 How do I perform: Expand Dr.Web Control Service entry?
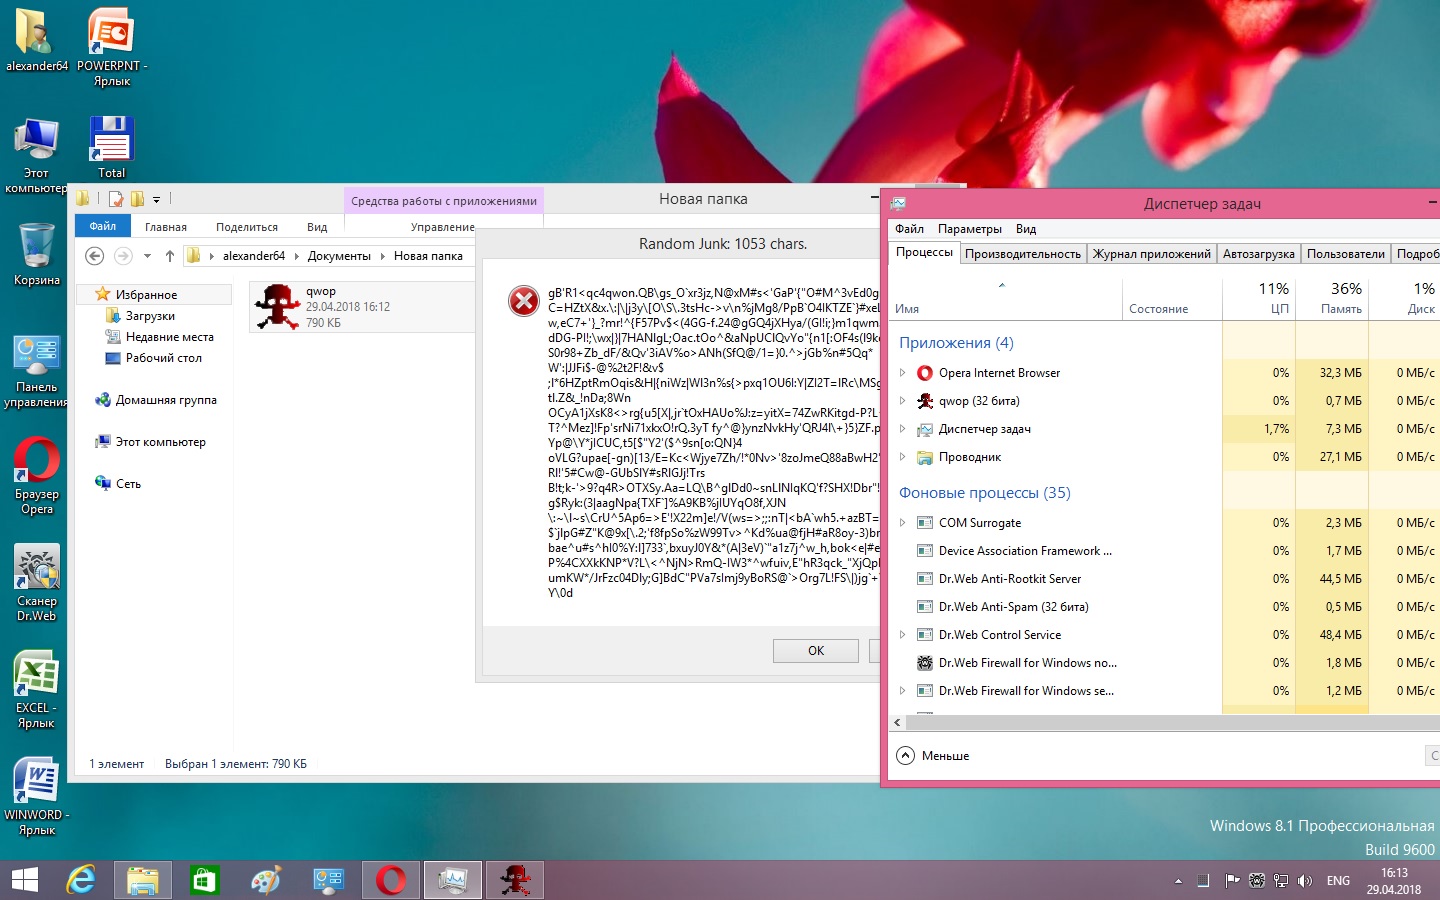(x=903, y=635)
